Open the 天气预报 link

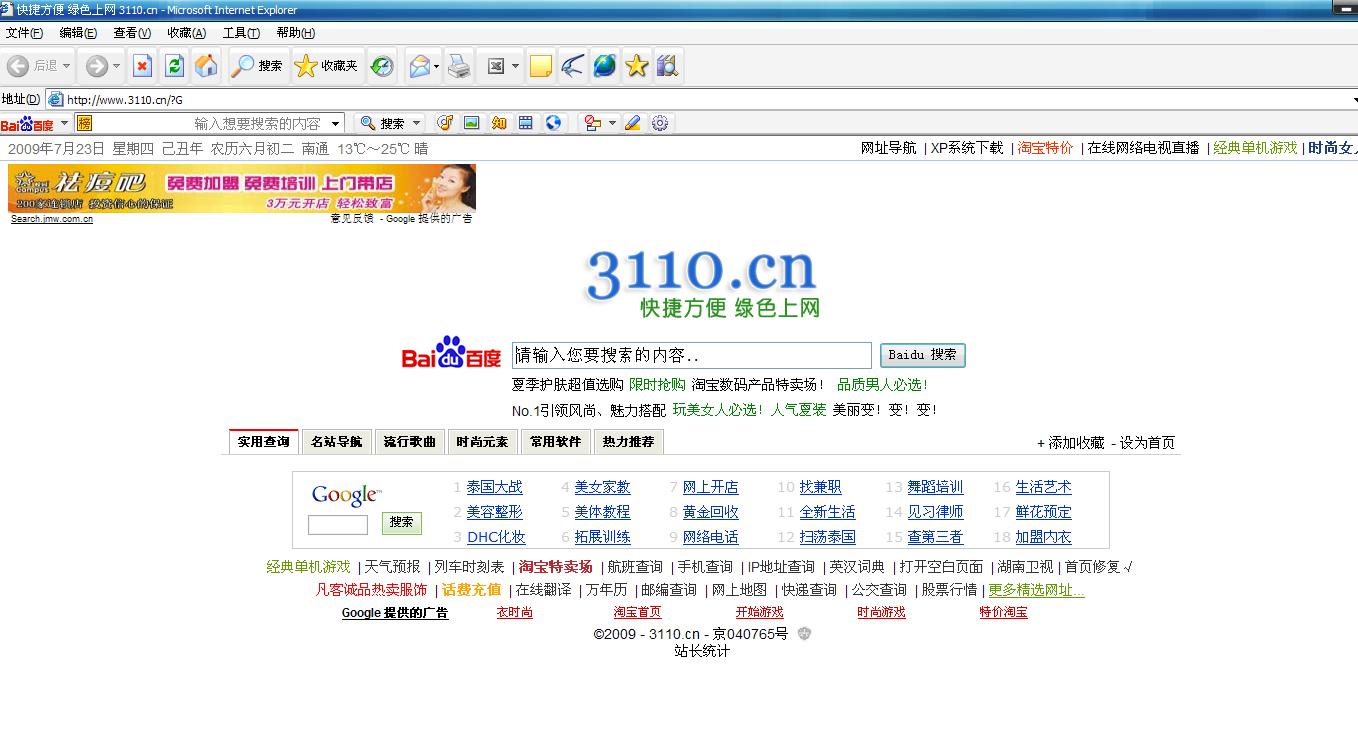click(392, 567)
